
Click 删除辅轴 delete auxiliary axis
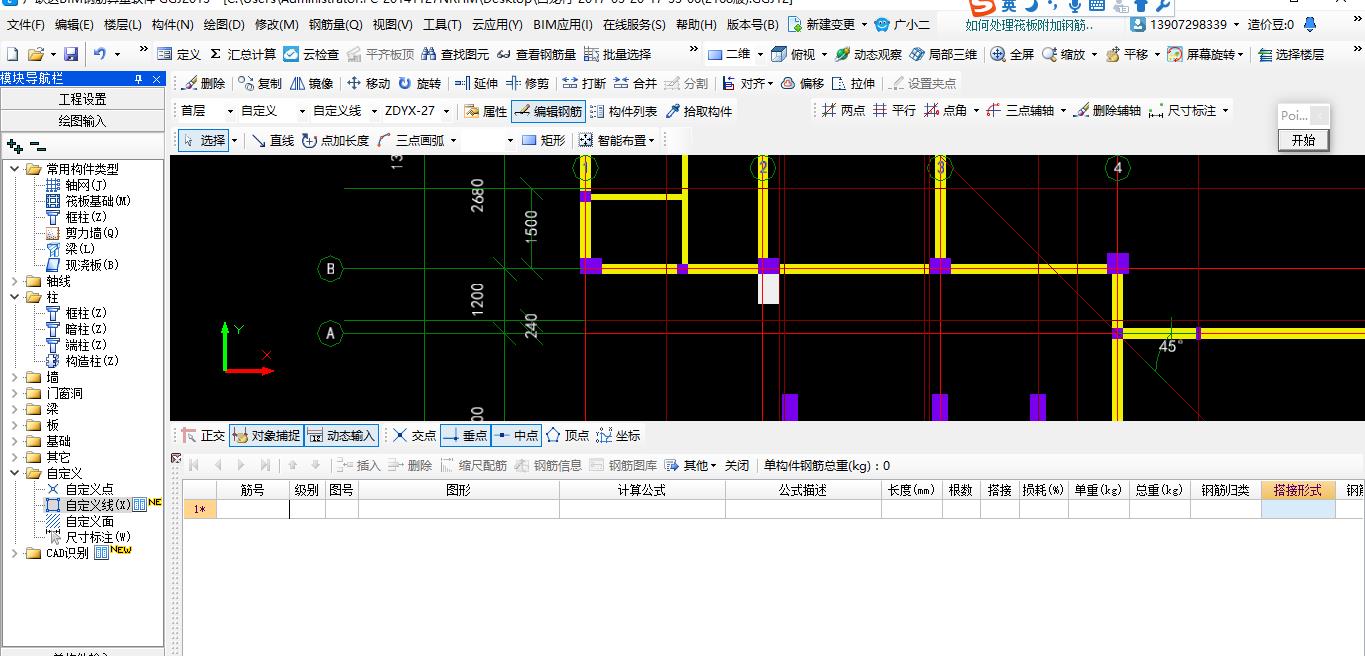coord(1107,110)
